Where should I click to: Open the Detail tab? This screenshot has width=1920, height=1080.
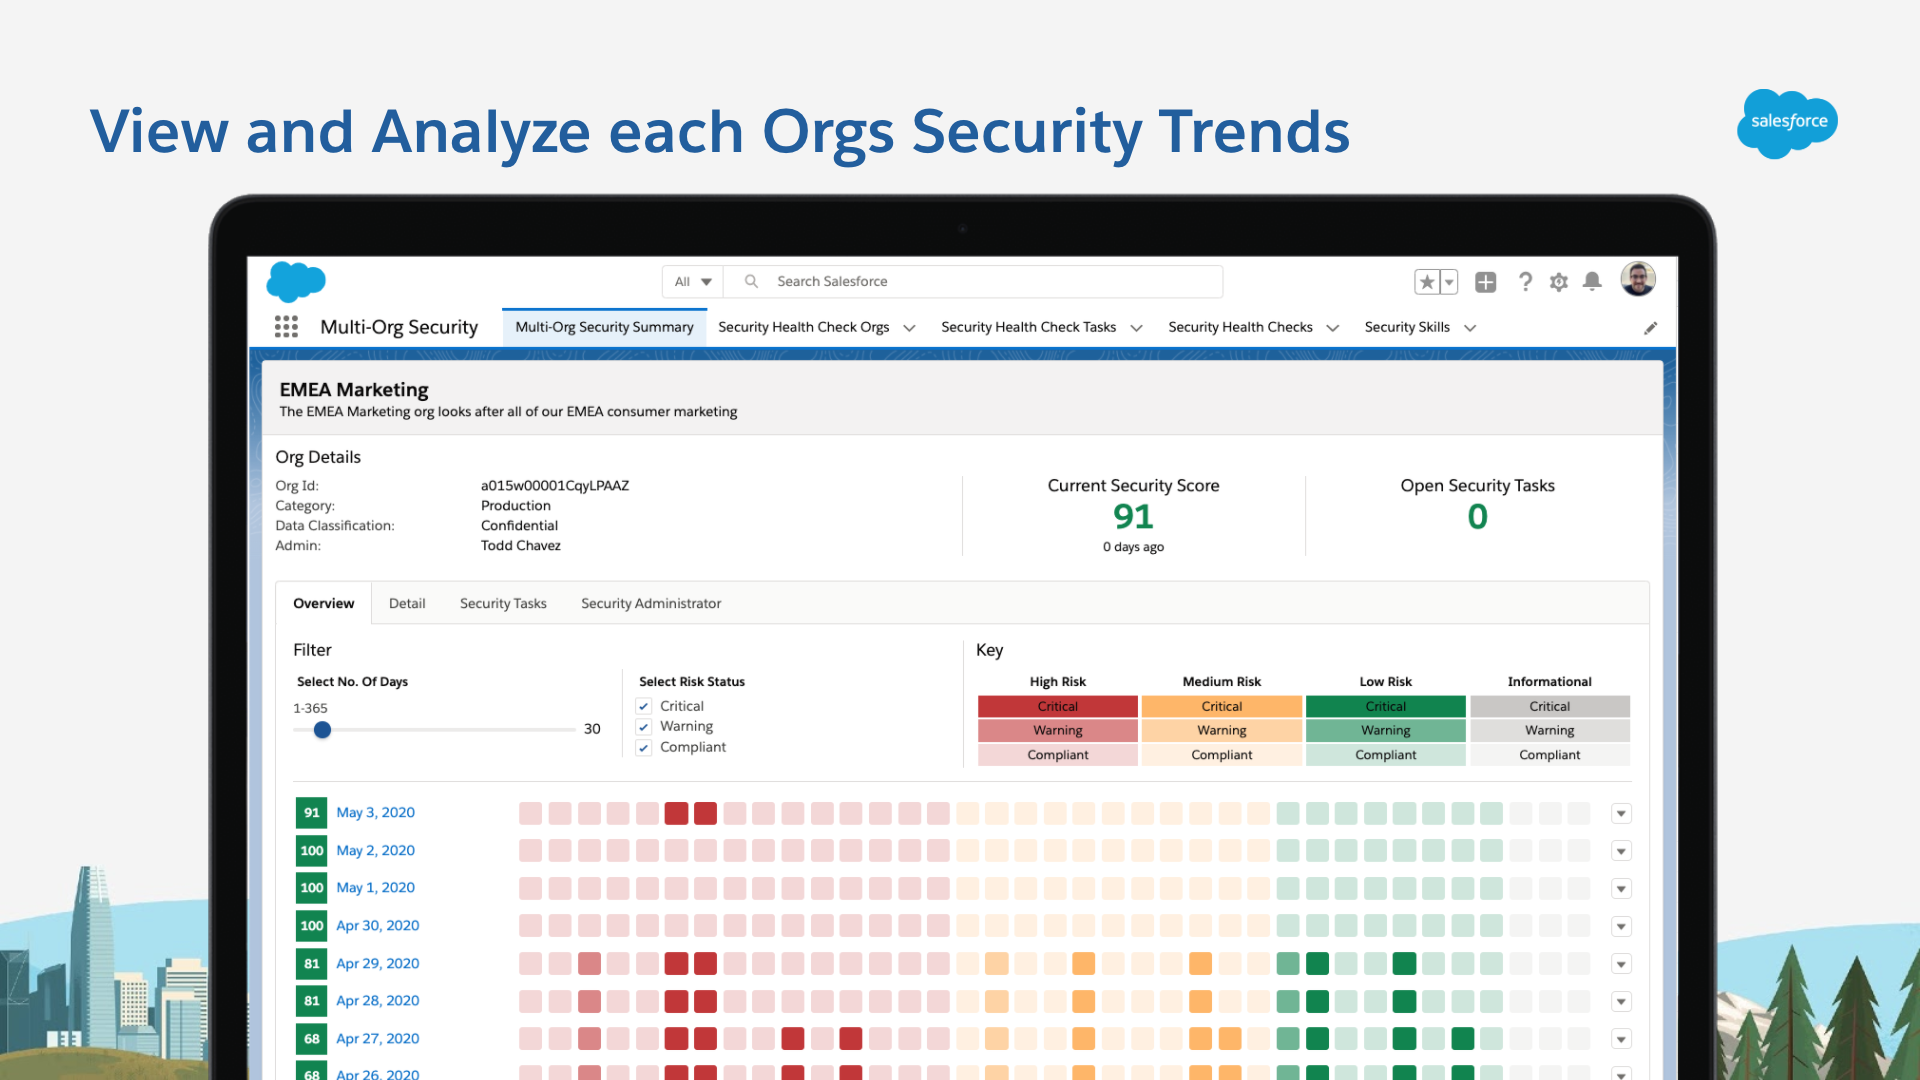coord(407,603)
